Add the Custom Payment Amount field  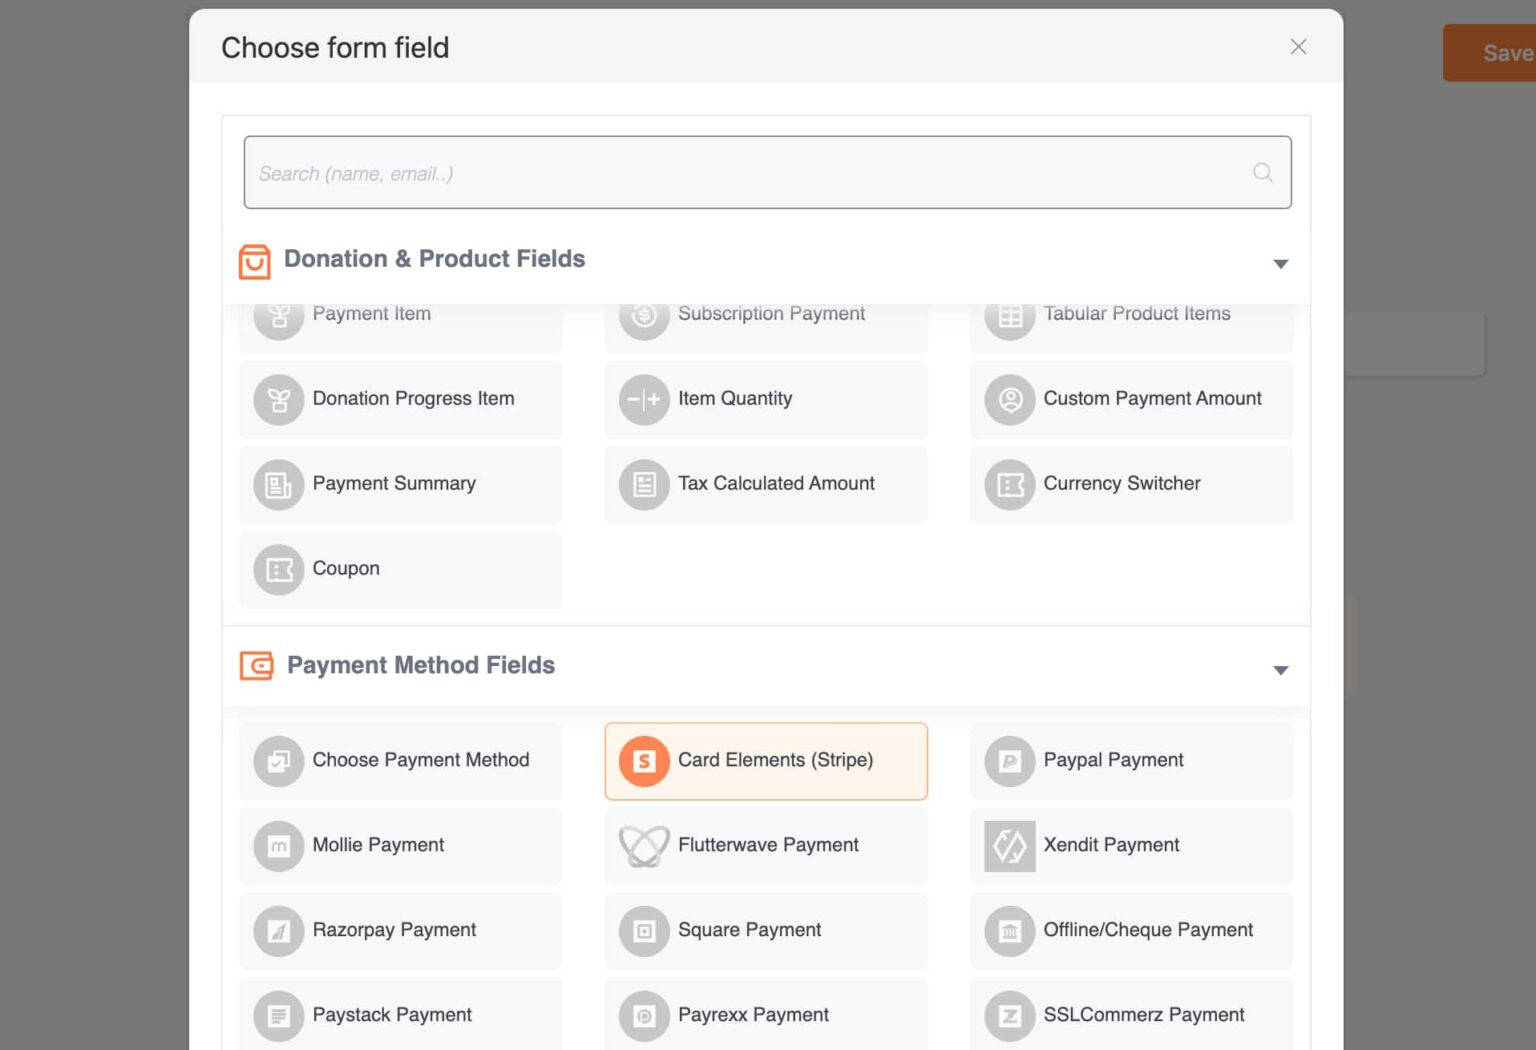(x=1131, y=399)
